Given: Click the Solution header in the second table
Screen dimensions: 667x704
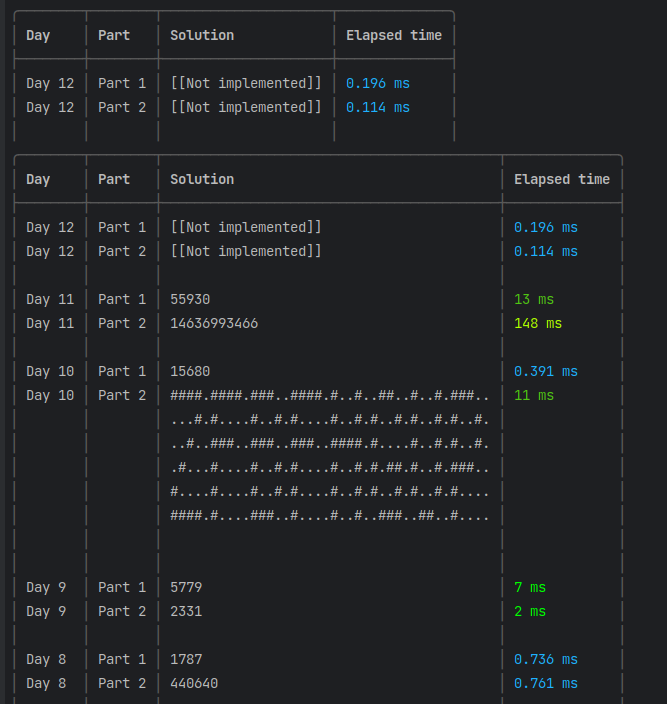Looking at the screenshot, I should tap(202, 180).
